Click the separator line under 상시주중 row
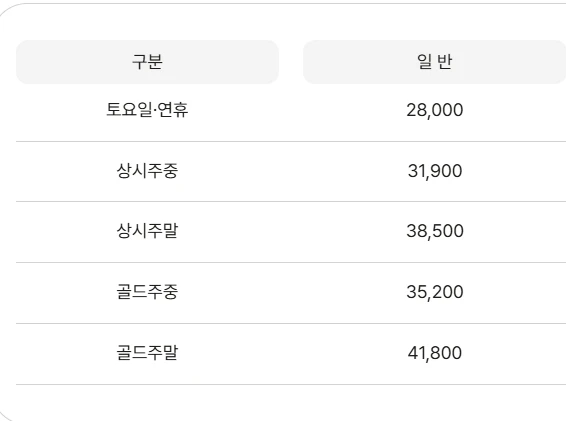 pyautogui.click(x=291, y=201)
